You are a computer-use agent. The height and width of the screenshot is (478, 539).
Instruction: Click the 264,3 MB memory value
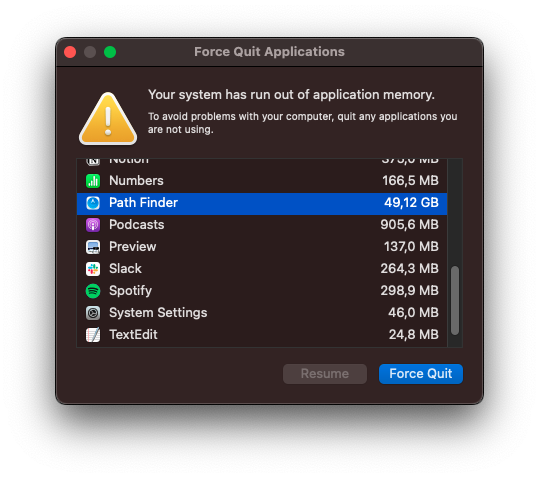pos(409,269)
